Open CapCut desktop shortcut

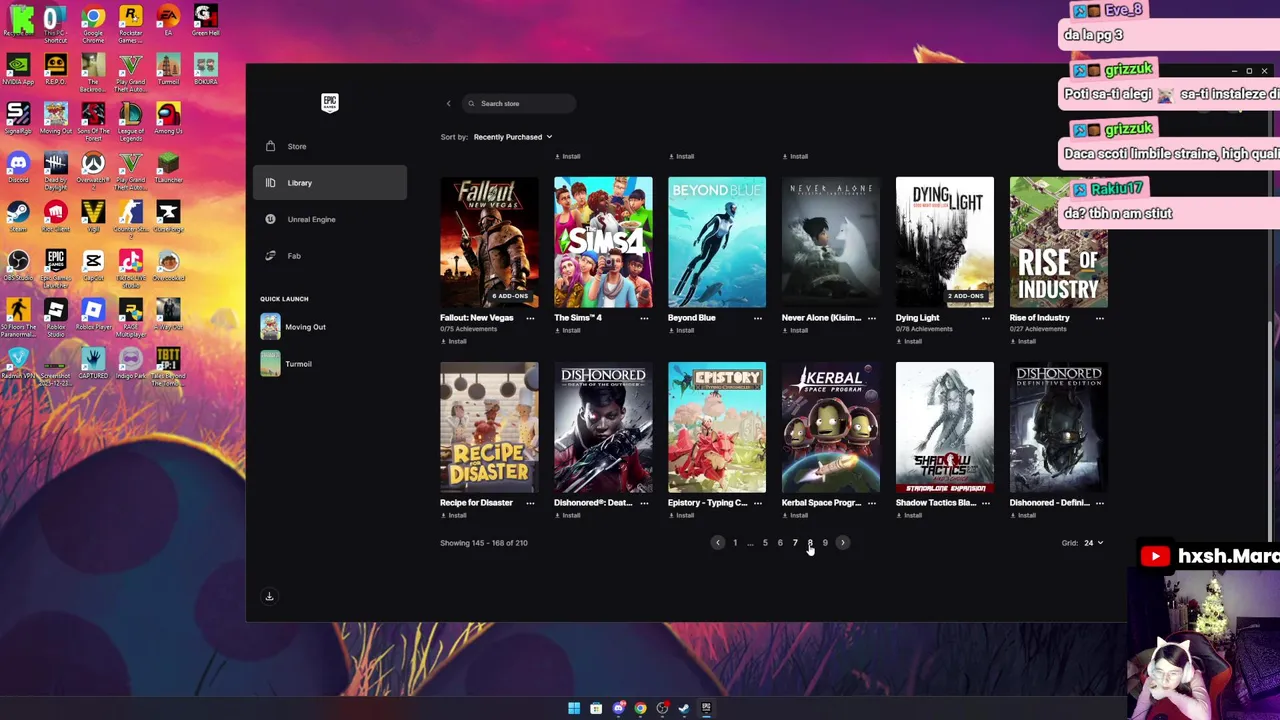pos(93,267)
